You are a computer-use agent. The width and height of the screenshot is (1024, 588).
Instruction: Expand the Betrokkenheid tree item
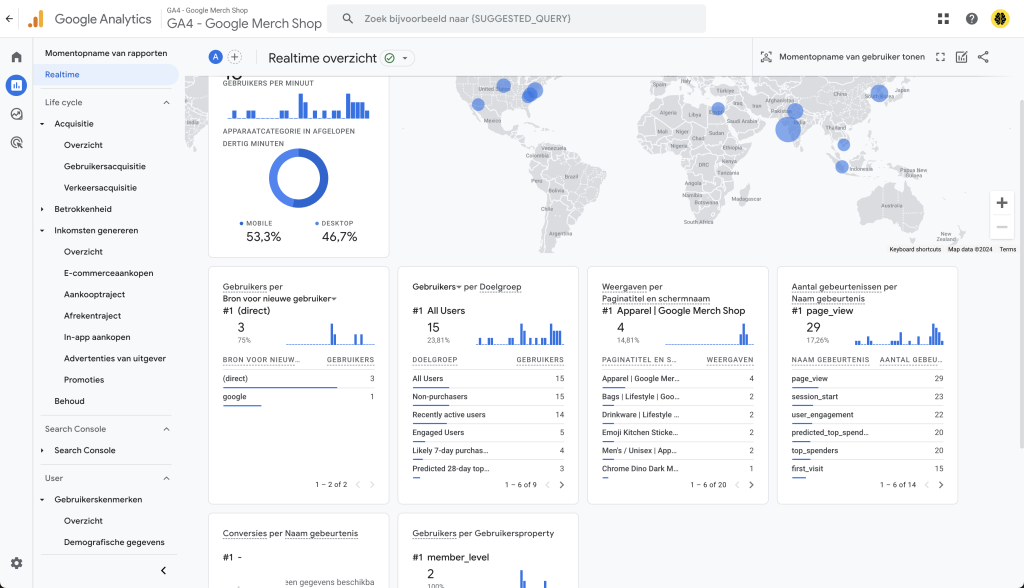42,209
